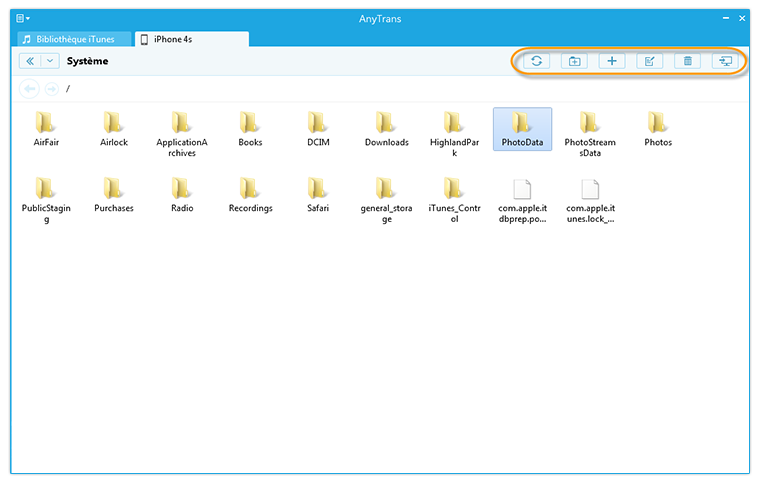Select the Books folder
The image size is (760, 484).
click(x=250, y=129)
